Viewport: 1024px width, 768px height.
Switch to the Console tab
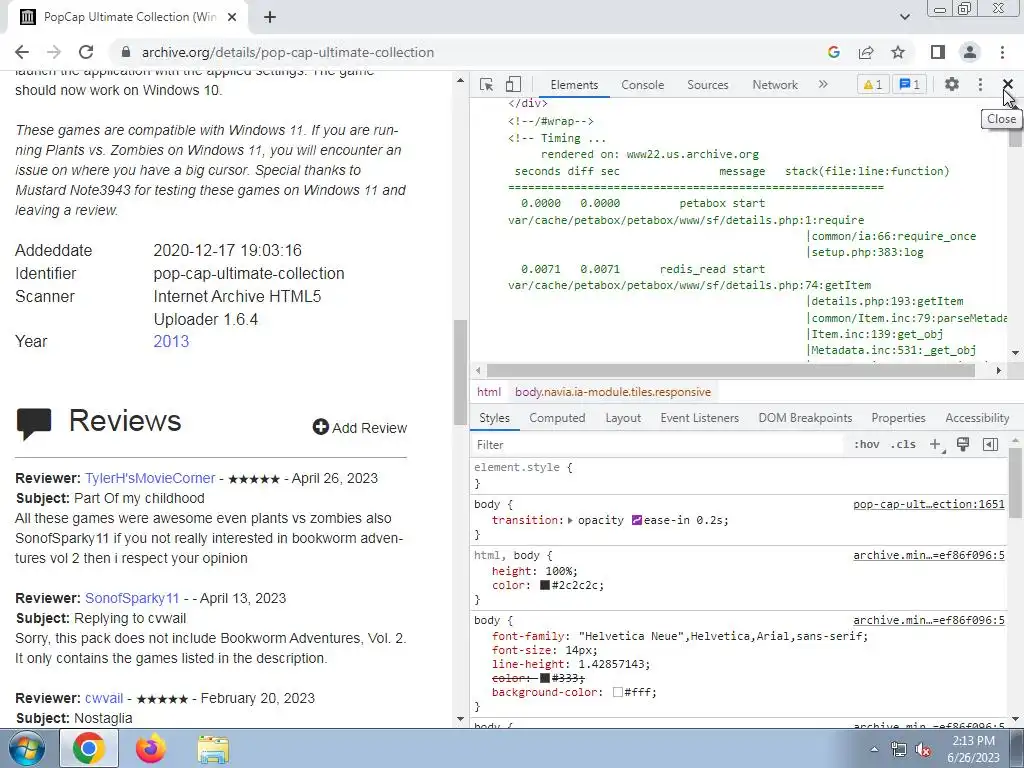[x=643, y=85]
